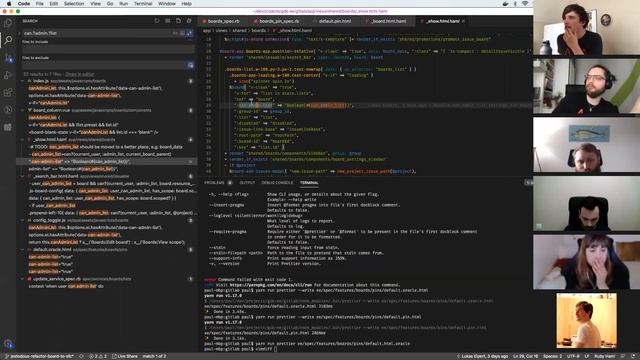Click 'shared' in the breadcrumb path
Screen dimensions: 640x360
coord(240,30)
